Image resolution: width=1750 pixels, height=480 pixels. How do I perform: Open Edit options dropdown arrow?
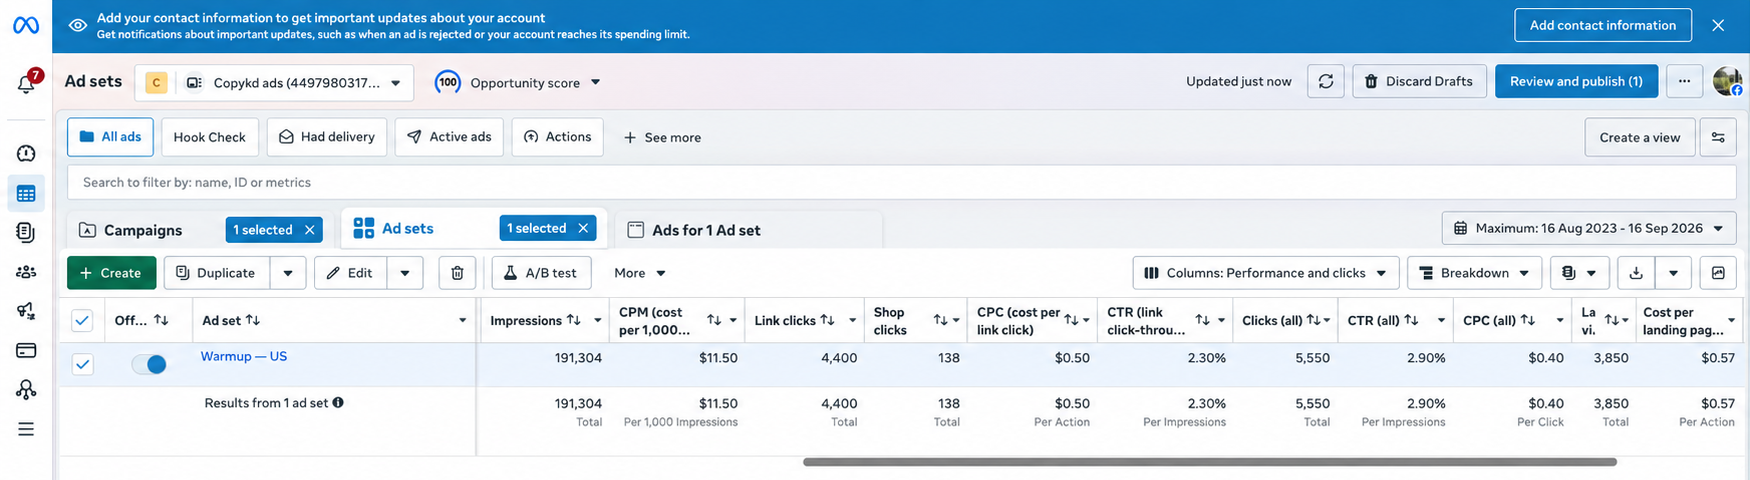point(405,273)
